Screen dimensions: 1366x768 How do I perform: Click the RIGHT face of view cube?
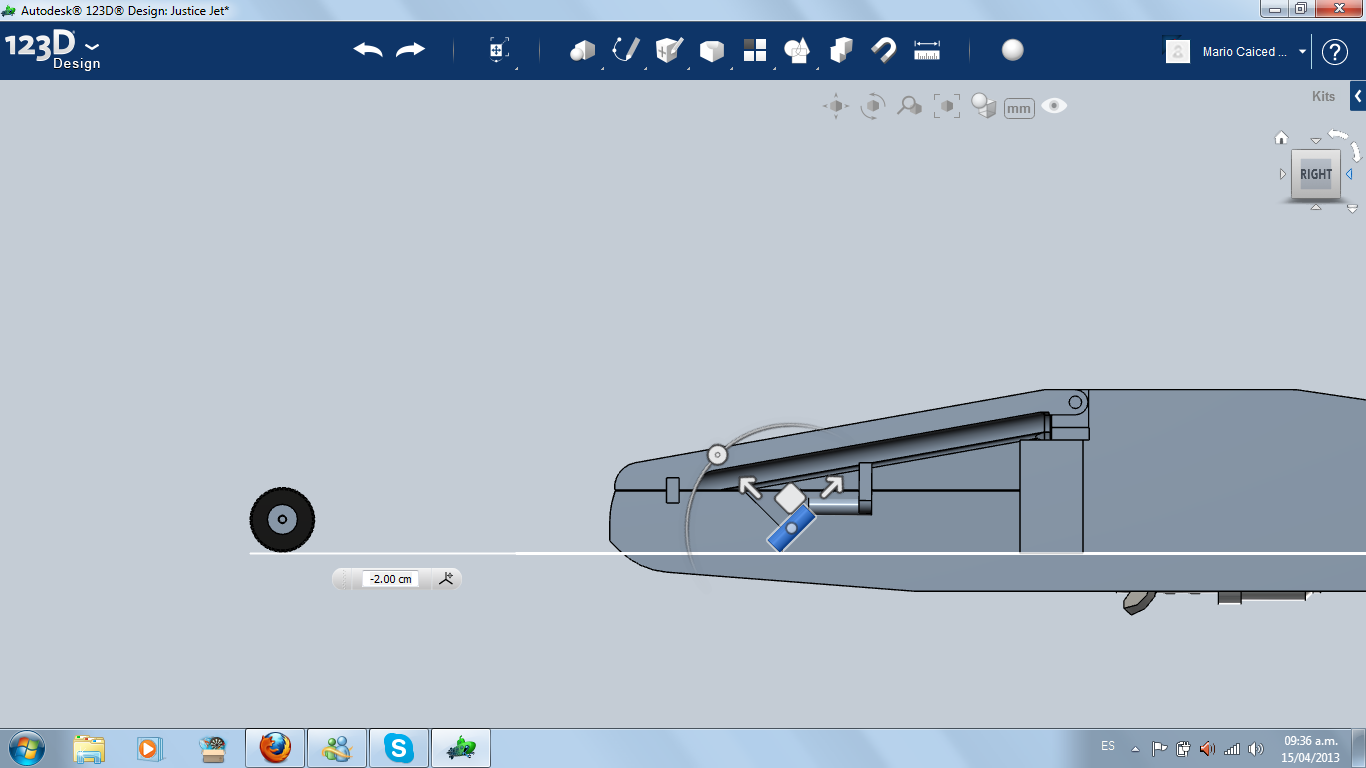tap(1316, 174)
